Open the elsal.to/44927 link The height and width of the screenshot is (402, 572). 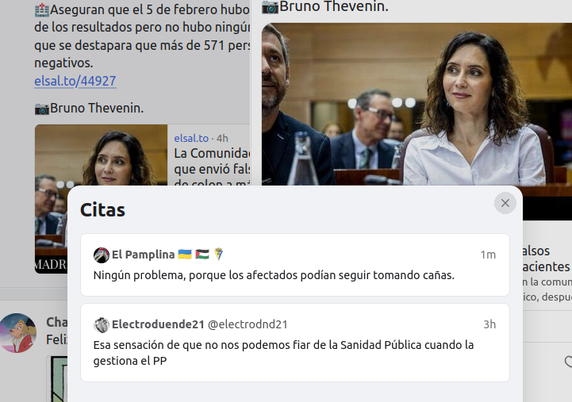[75, 81]
